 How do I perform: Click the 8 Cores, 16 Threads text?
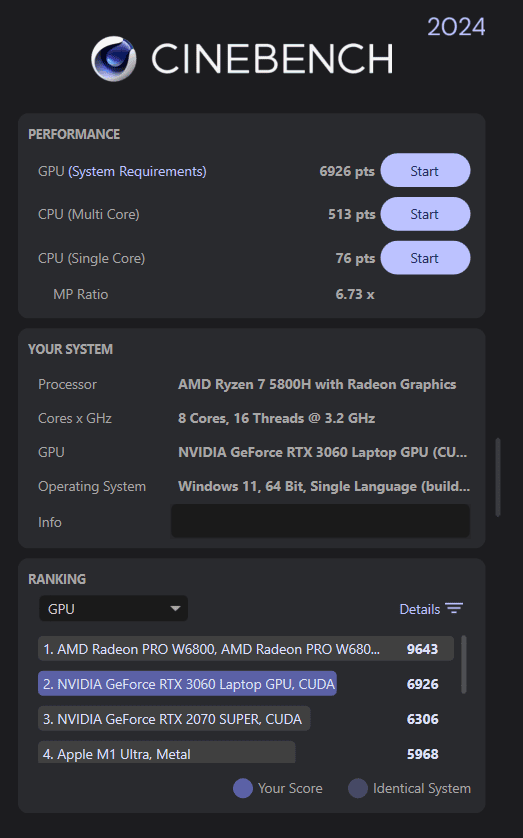tap(276, 418)
